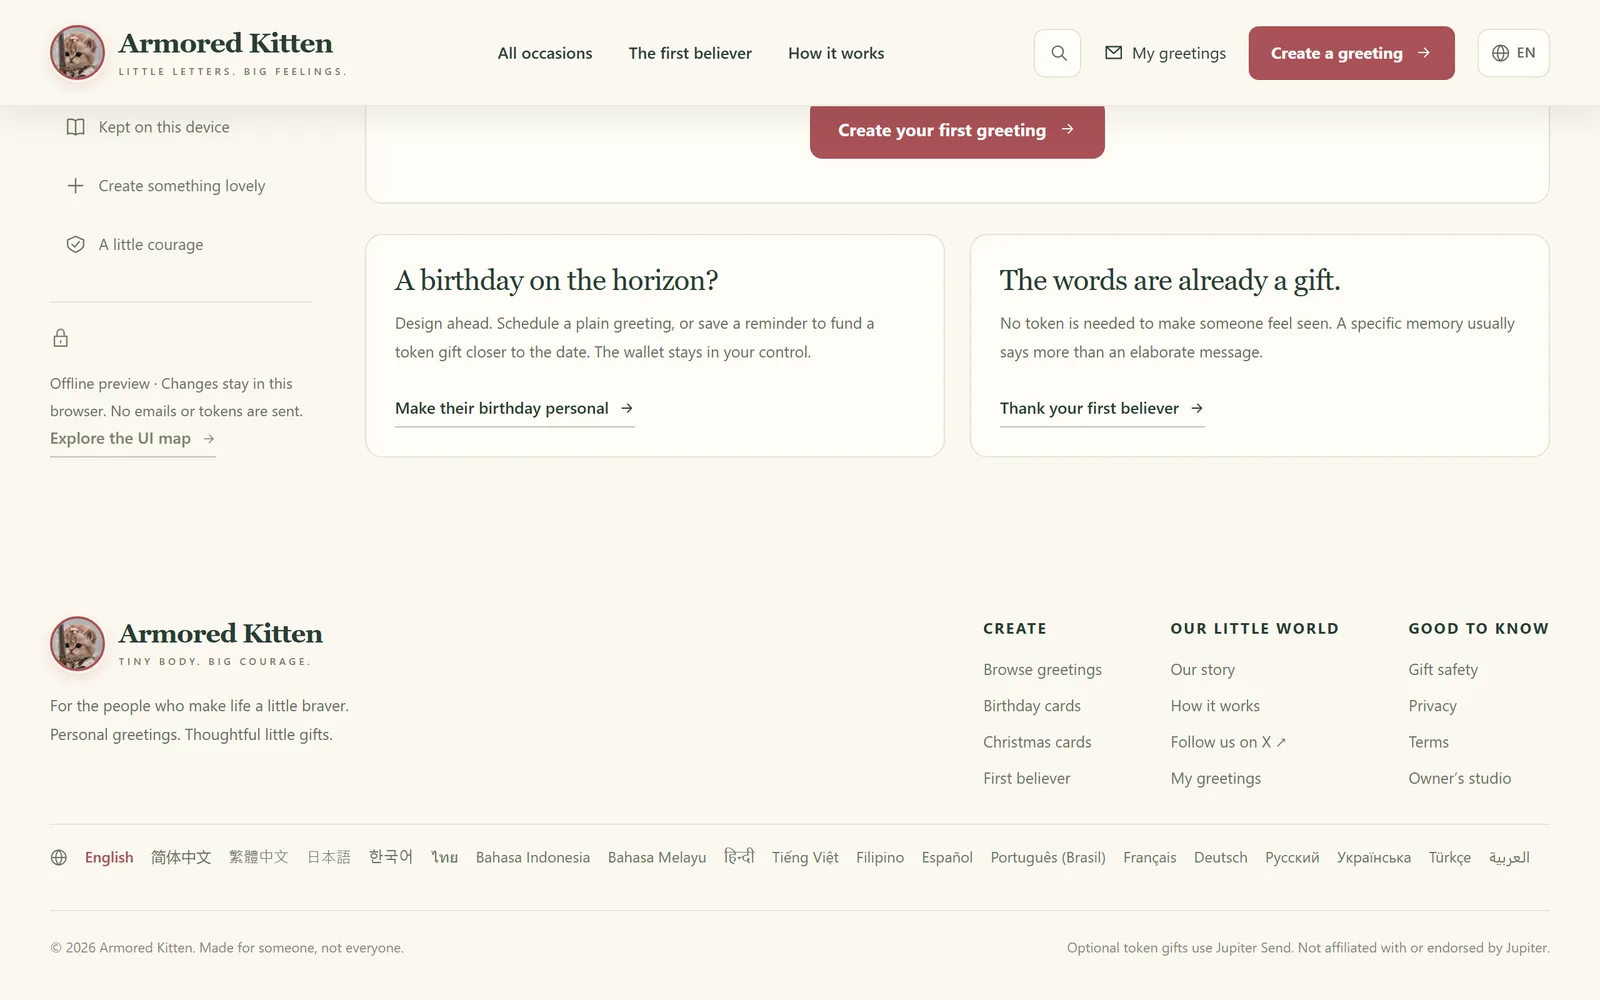Click the book icon beside Kept on this device

click(x=75, y=127)
